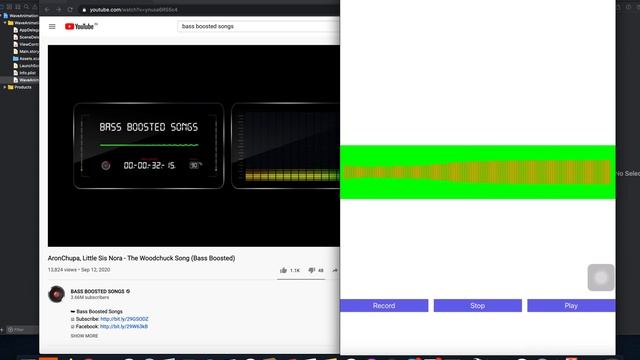640x360 pixels.
Task: Click the YouTube search field
Action: click(258, 27)
